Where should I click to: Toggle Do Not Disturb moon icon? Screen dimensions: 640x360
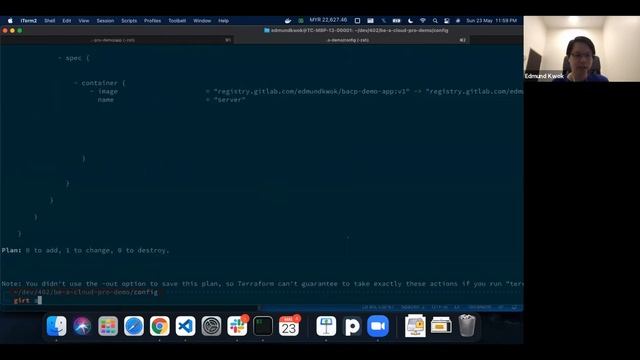(410, 20)
